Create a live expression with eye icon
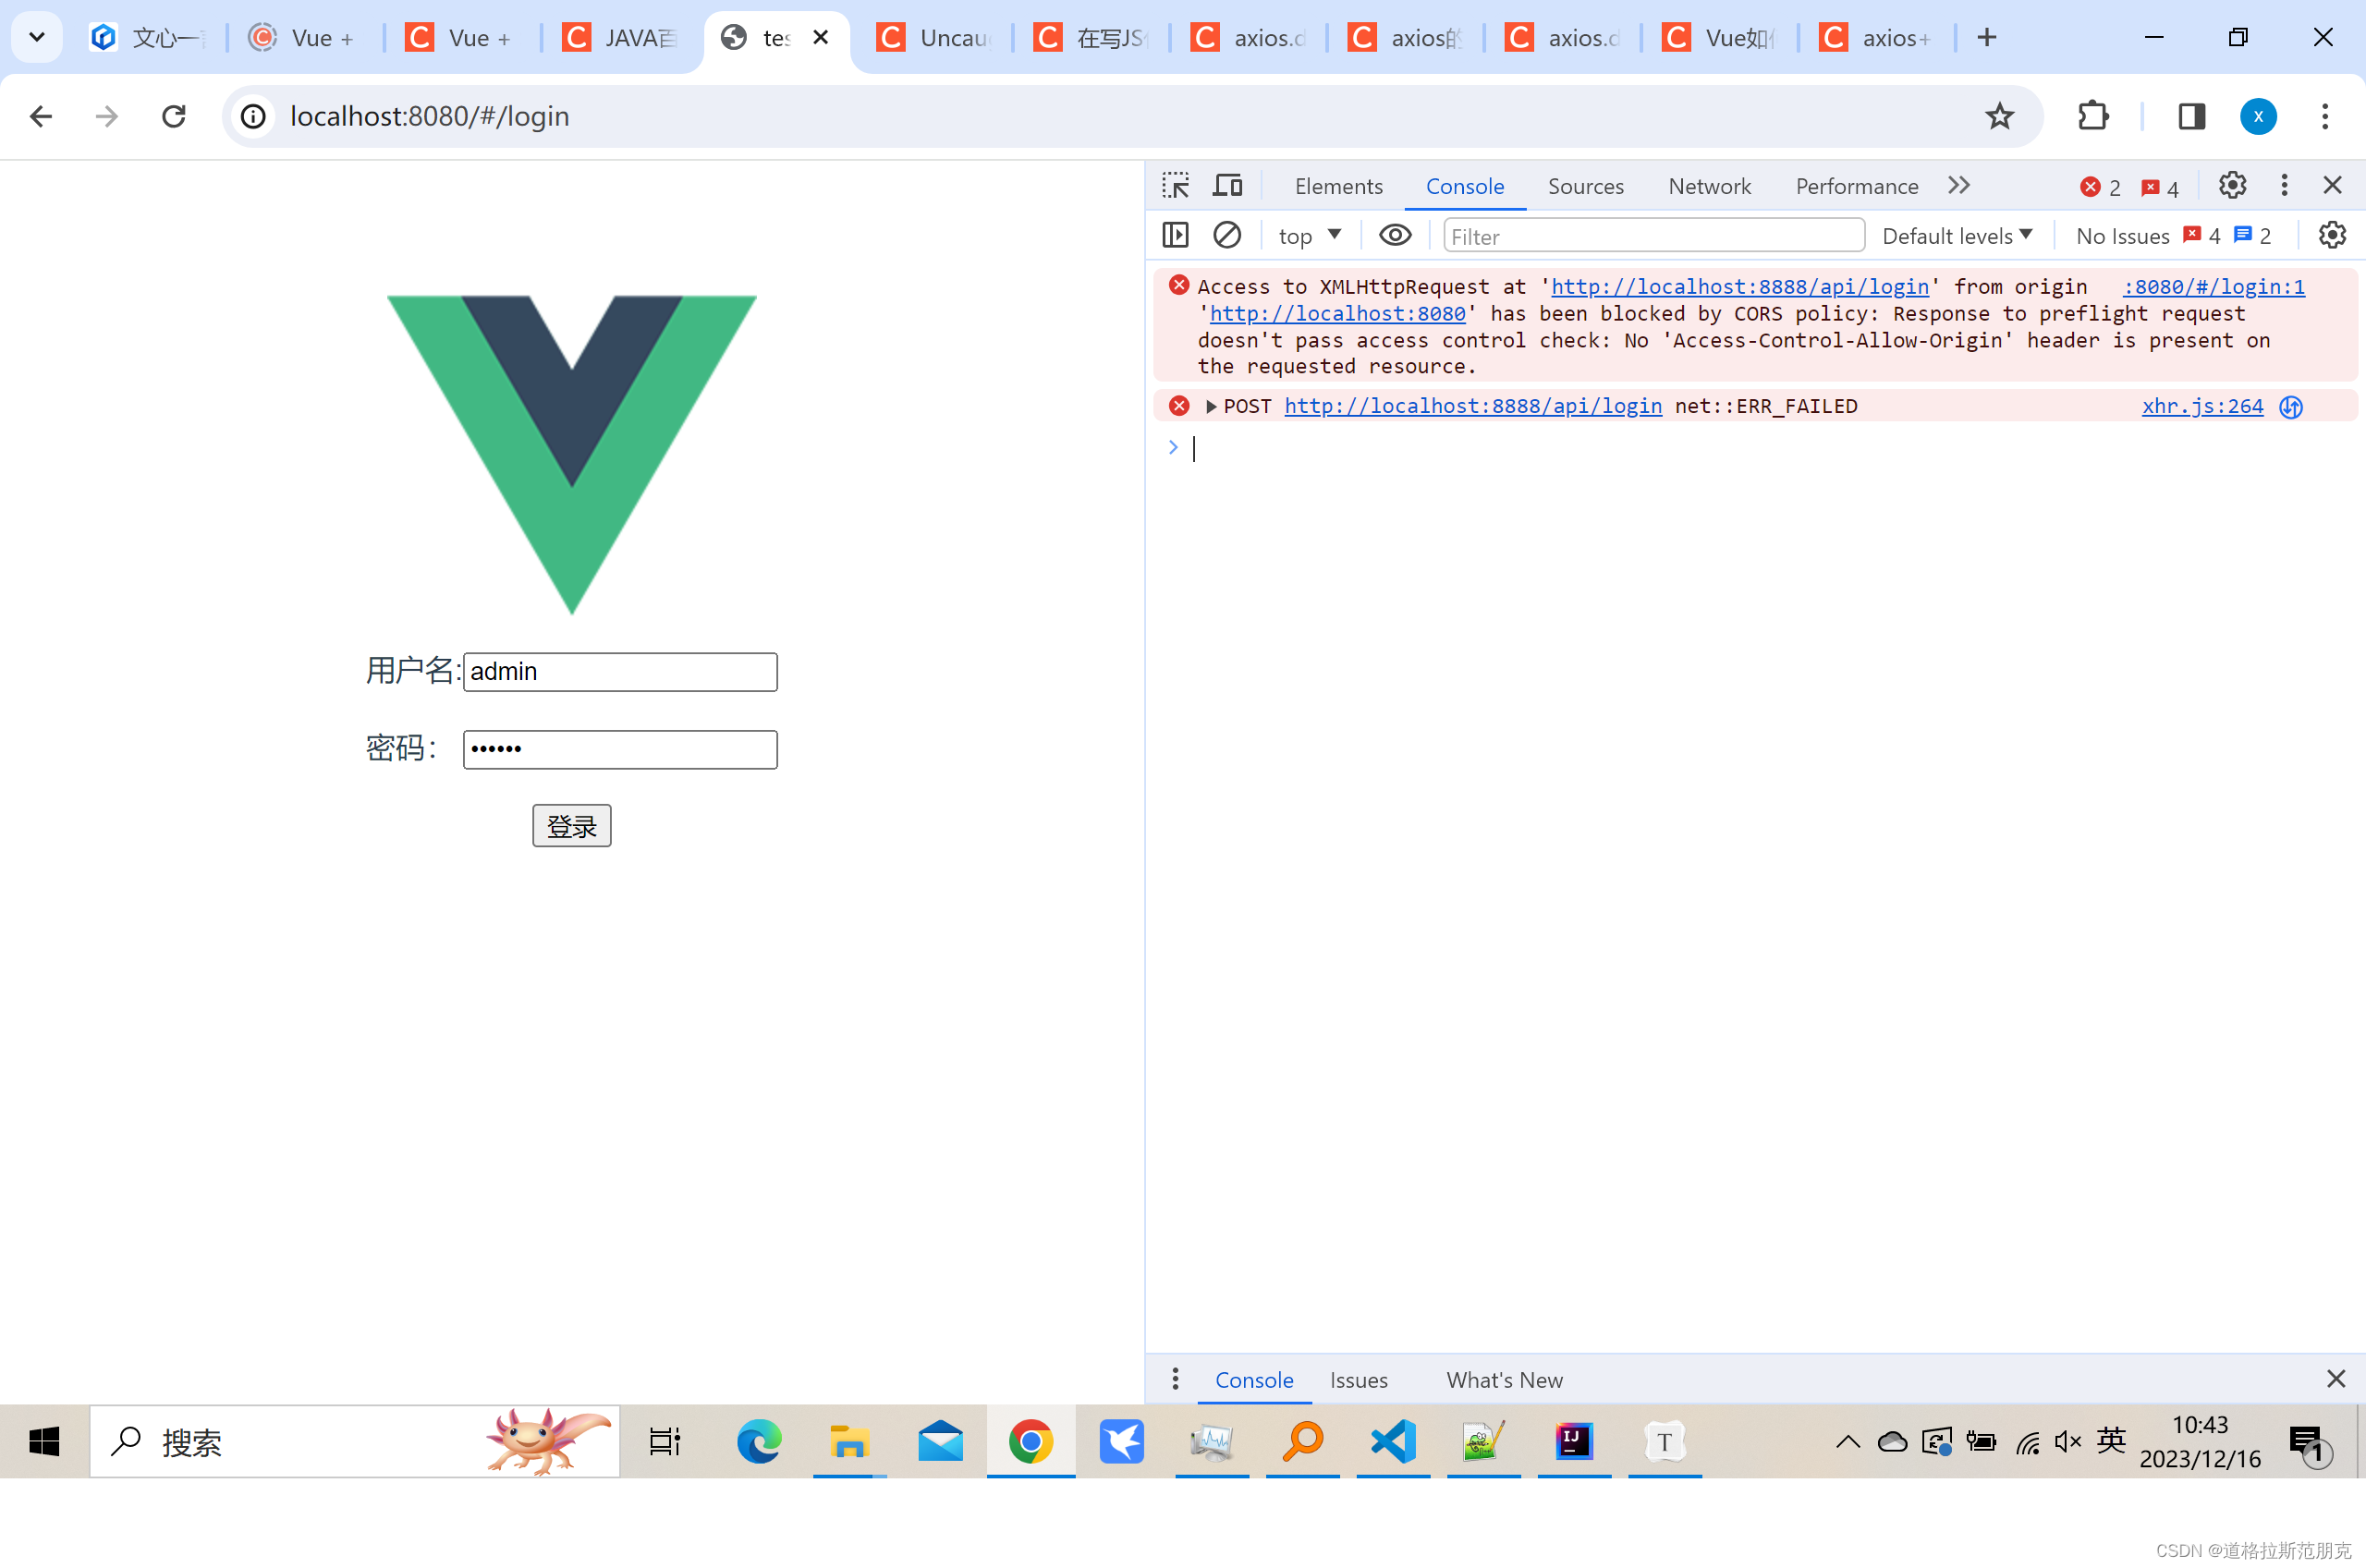The width and height of the screenshot is (2366, 1568). click(1395, 236)
